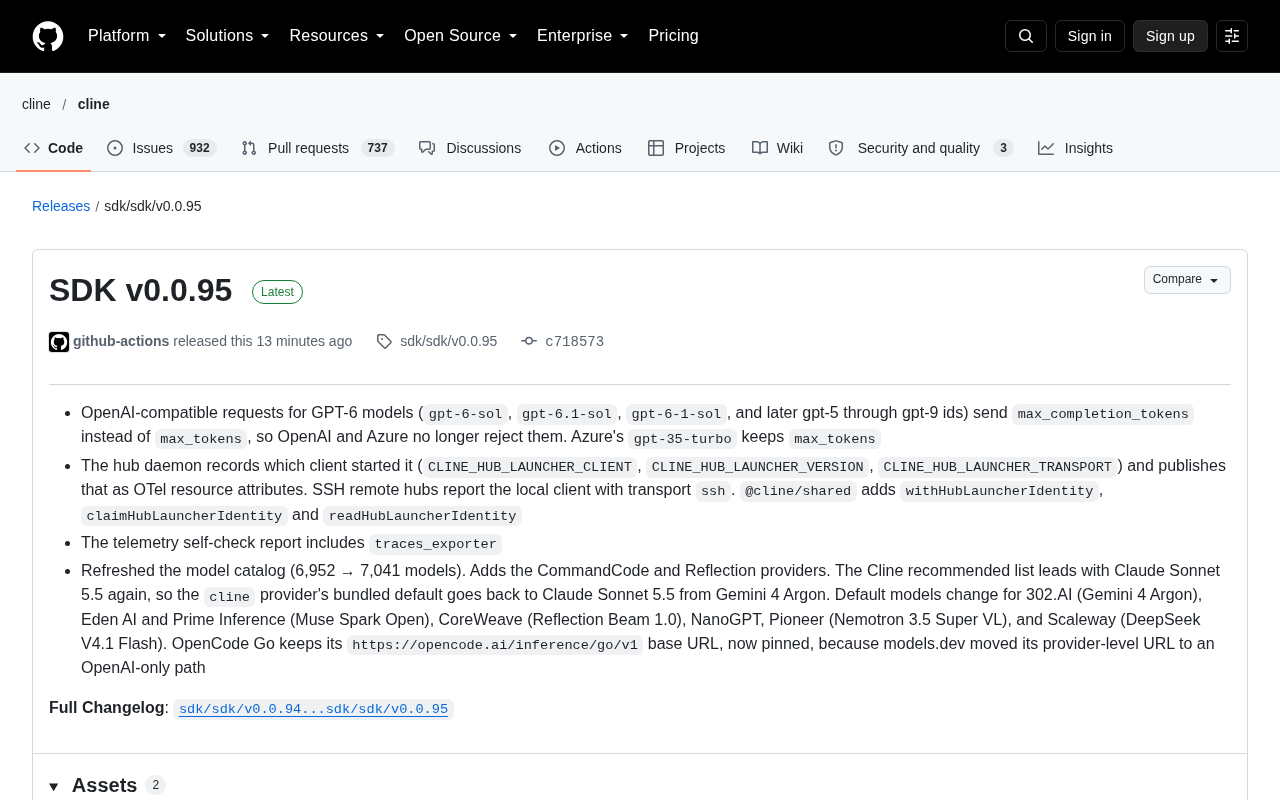Click the commit icon beside c718573
This screenshot has width=1280, height=800.
[x=529, y=342]
